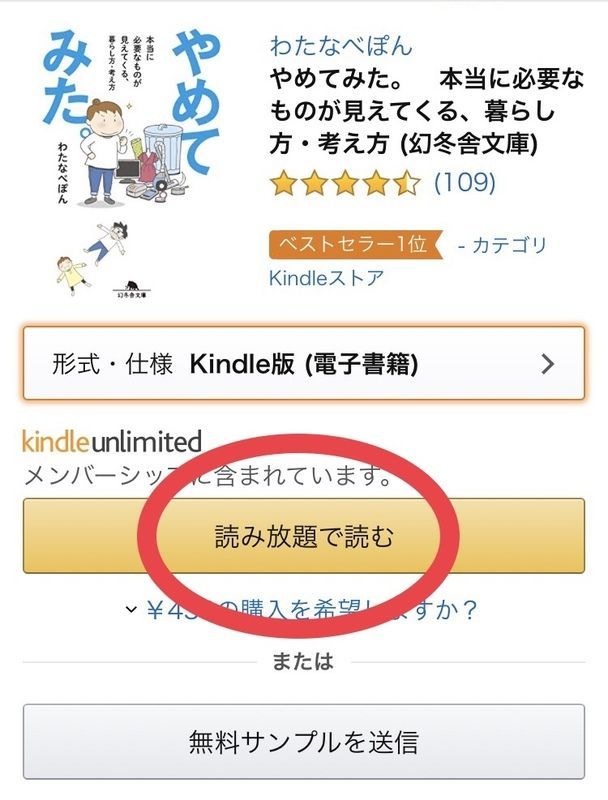Open the カテゴリ link beside the bestseller badge
Image resolution: width=608 pixels, height=800 pixels.
click(502, 245)
